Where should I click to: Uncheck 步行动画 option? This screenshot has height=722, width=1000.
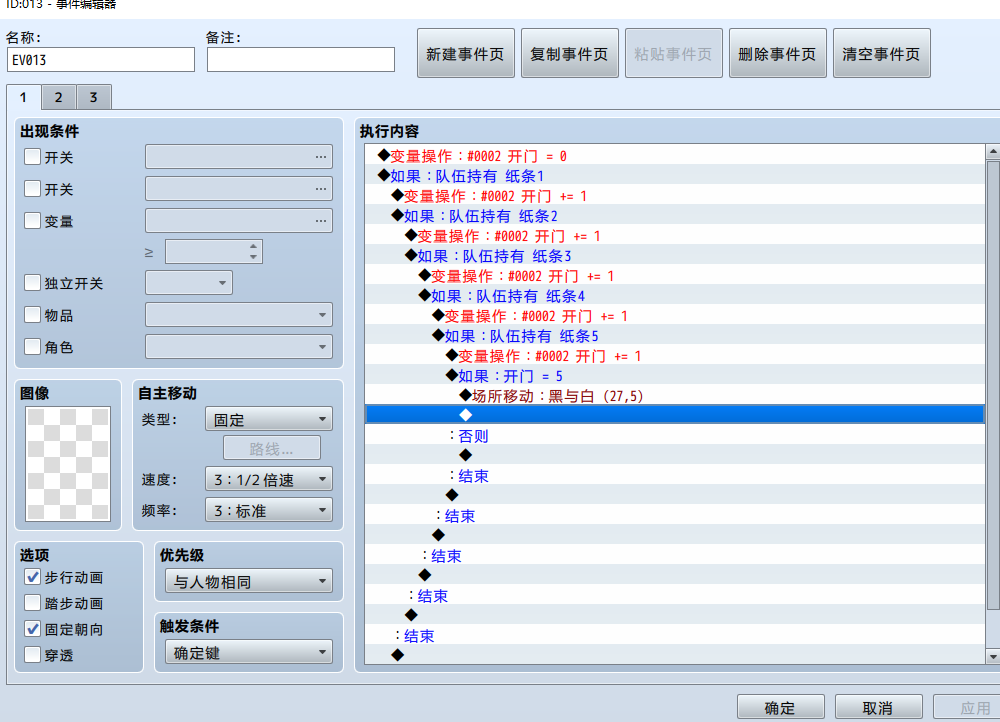[x=33, y=577]
